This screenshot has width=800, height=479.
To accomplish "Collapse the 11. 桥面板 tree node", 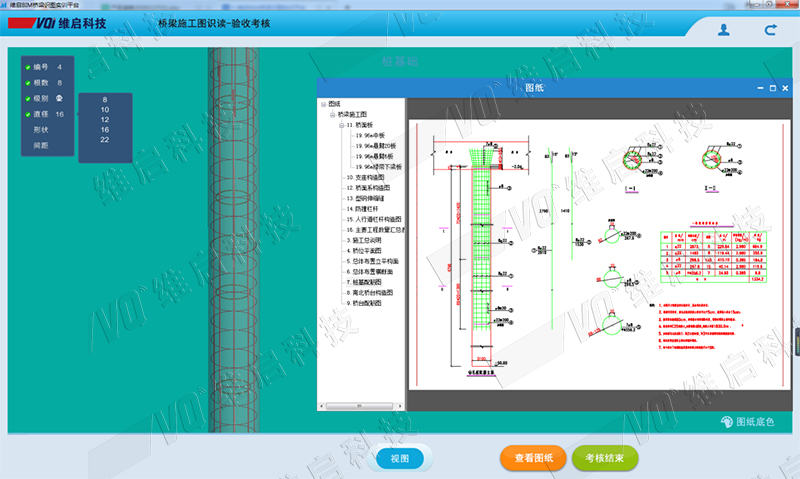I will (x=341, y=126).
